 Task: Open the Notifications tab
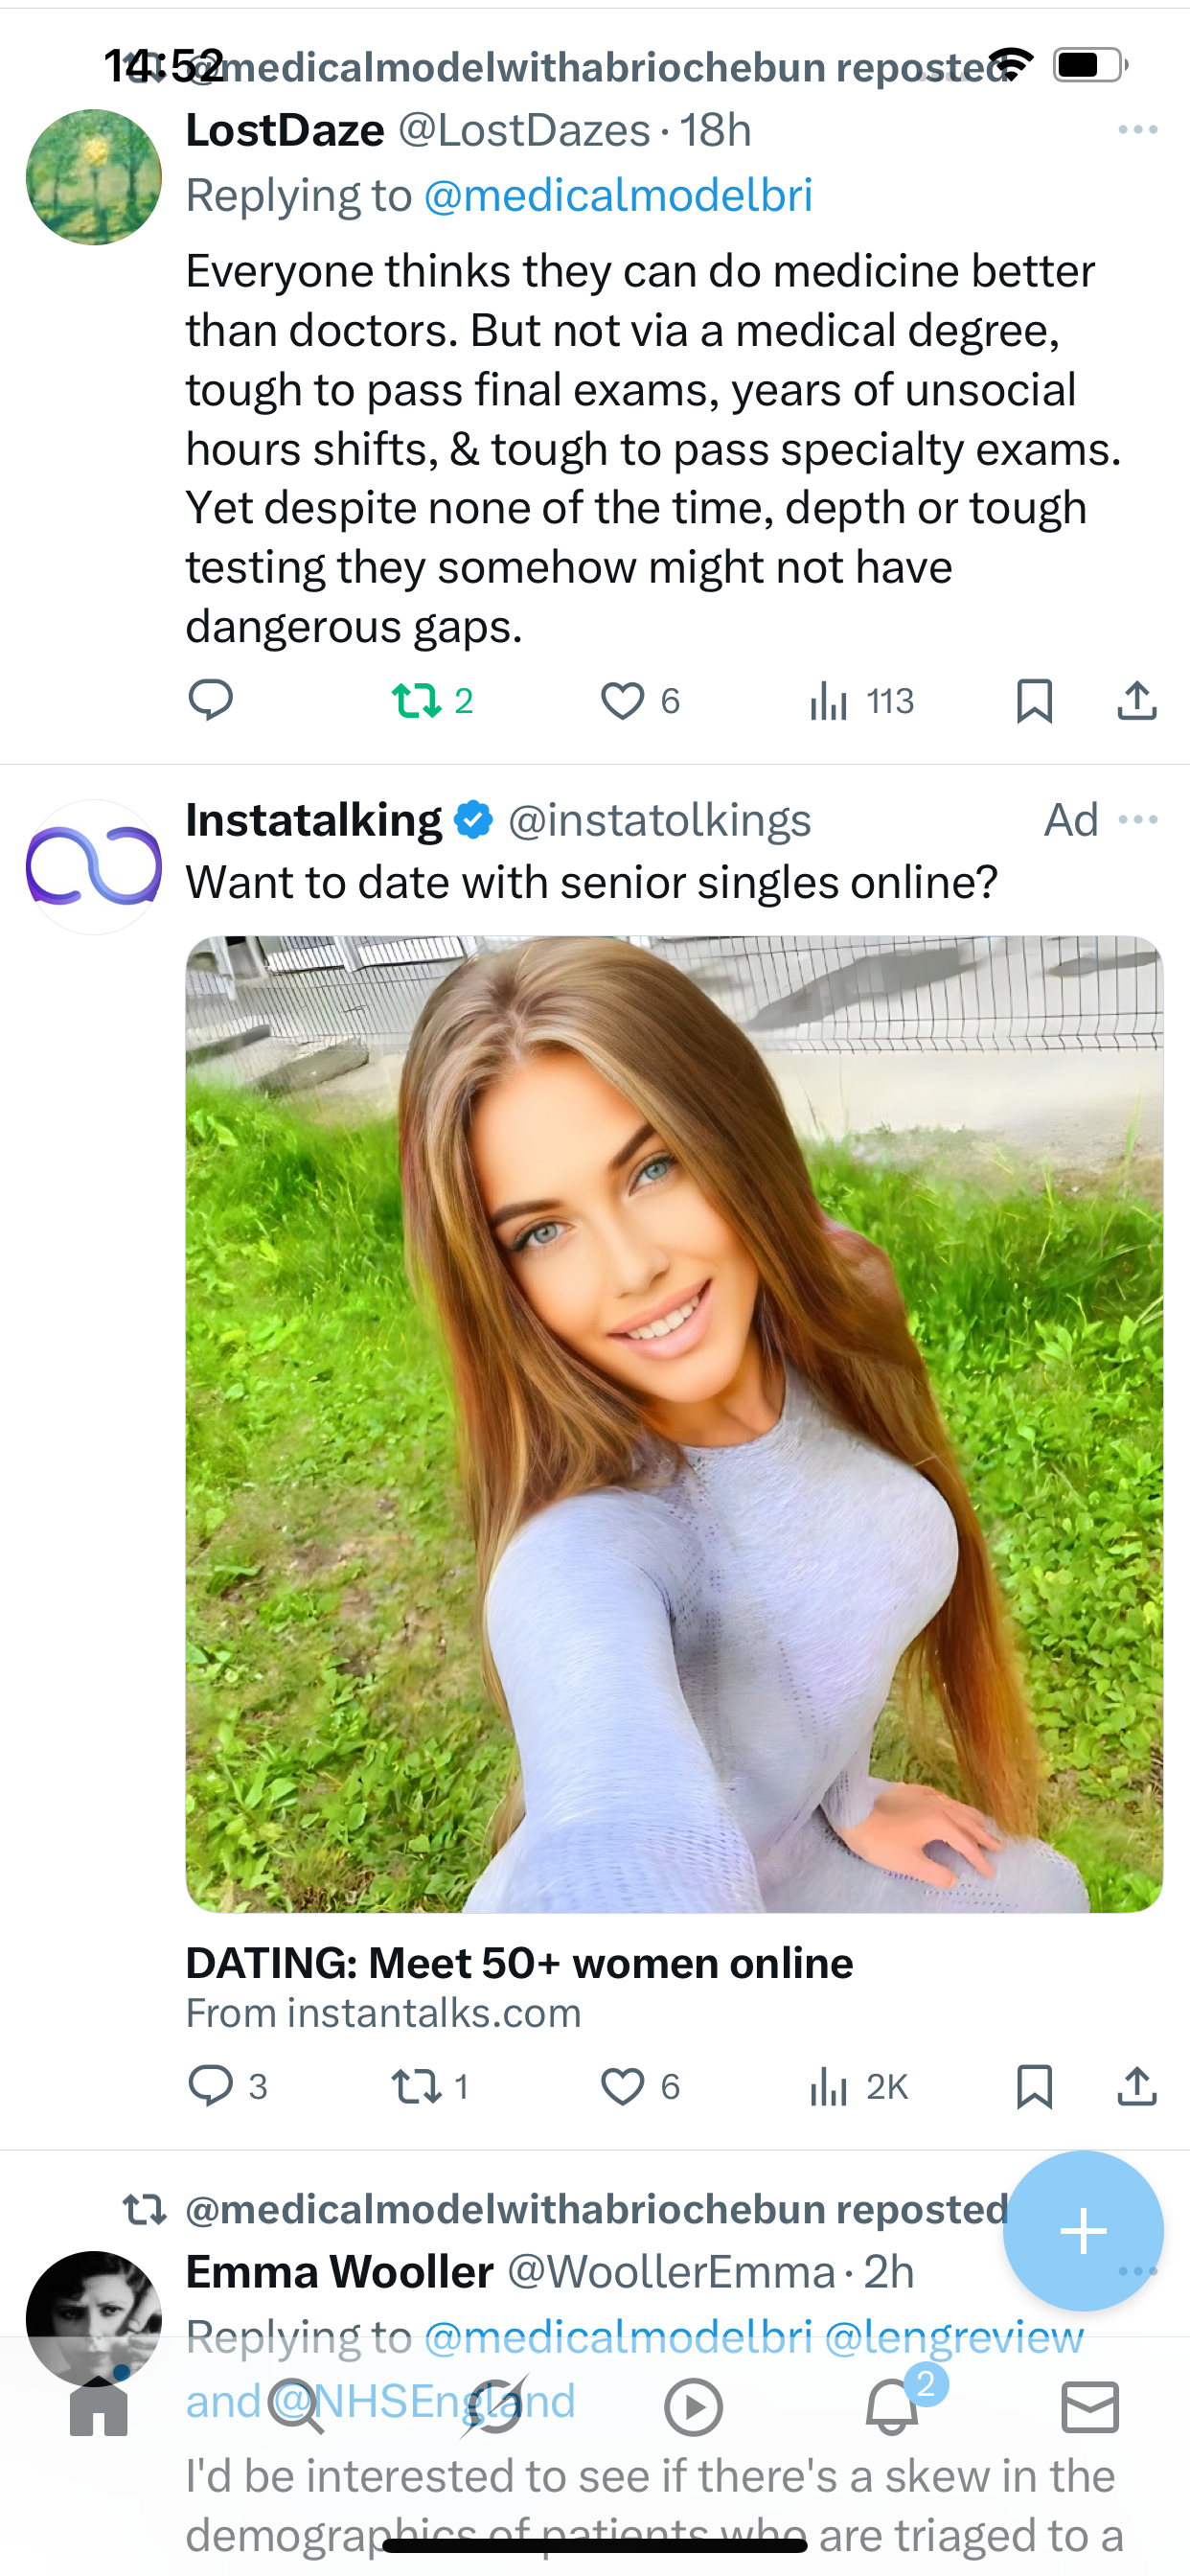tap(892, 2407)
